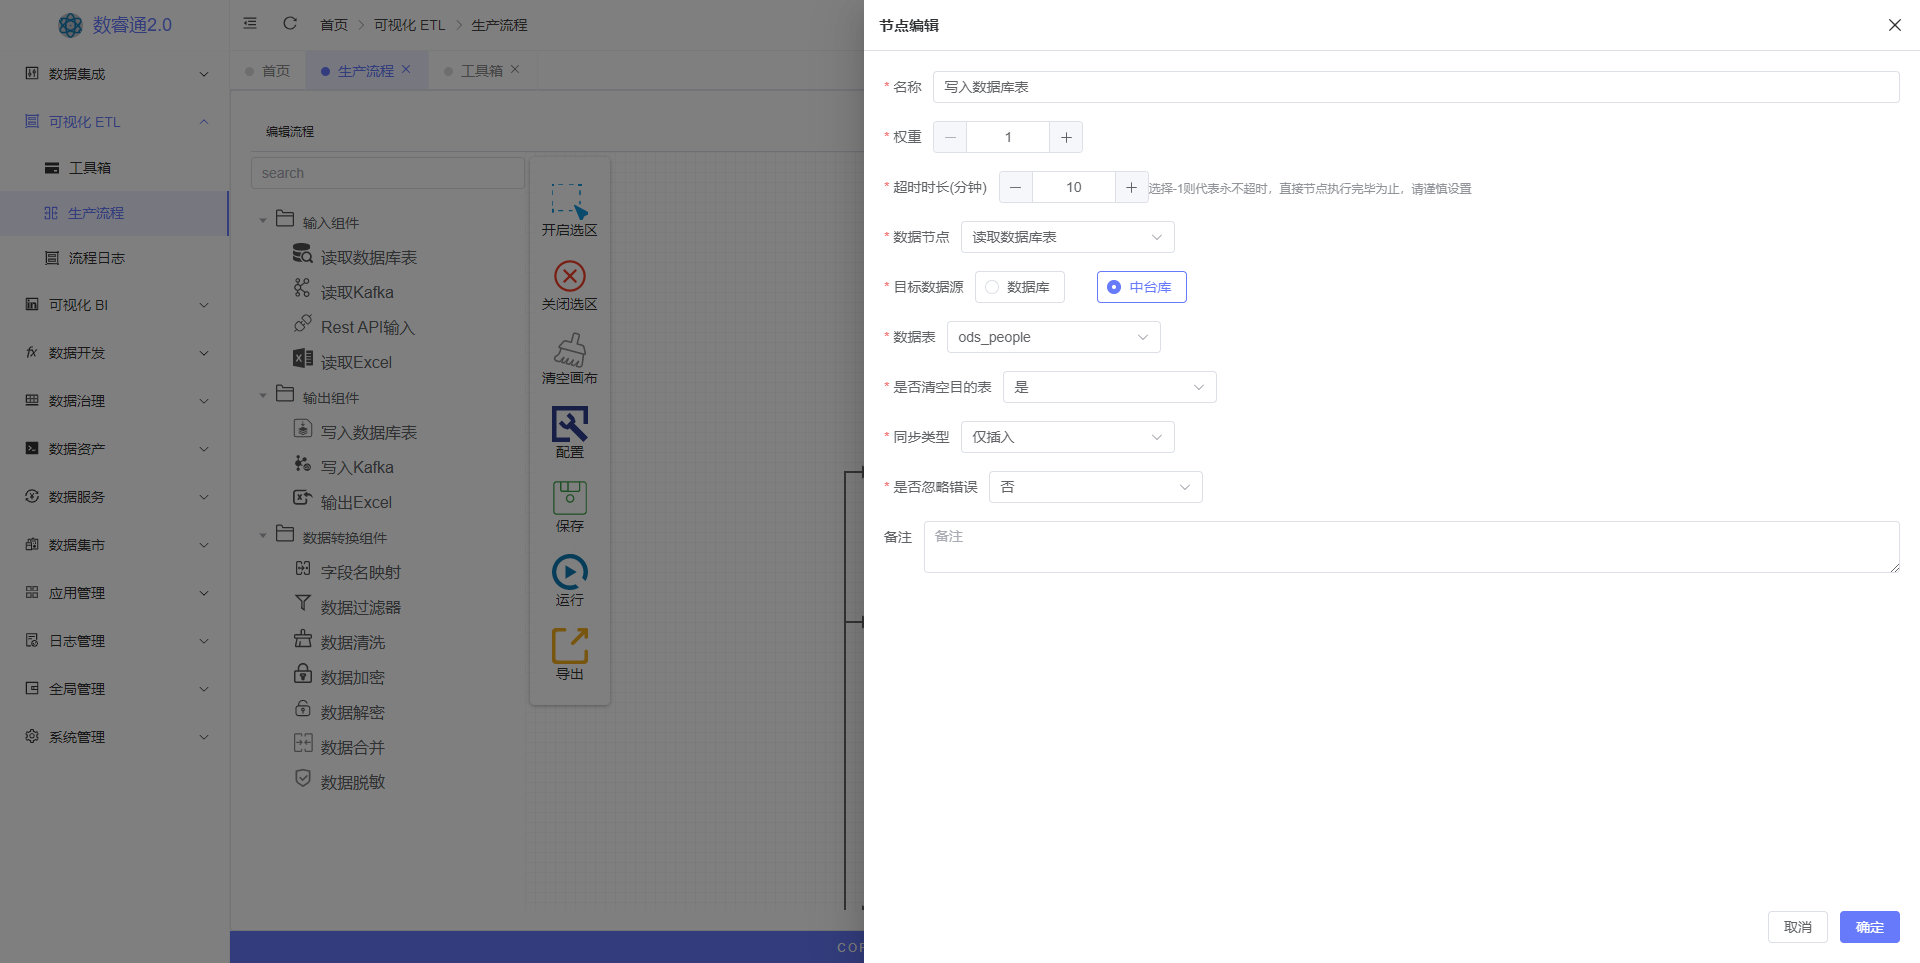Collapse the 输出组件 tree folder
This screenshot has height=963, width=1920.
[263, 396]
